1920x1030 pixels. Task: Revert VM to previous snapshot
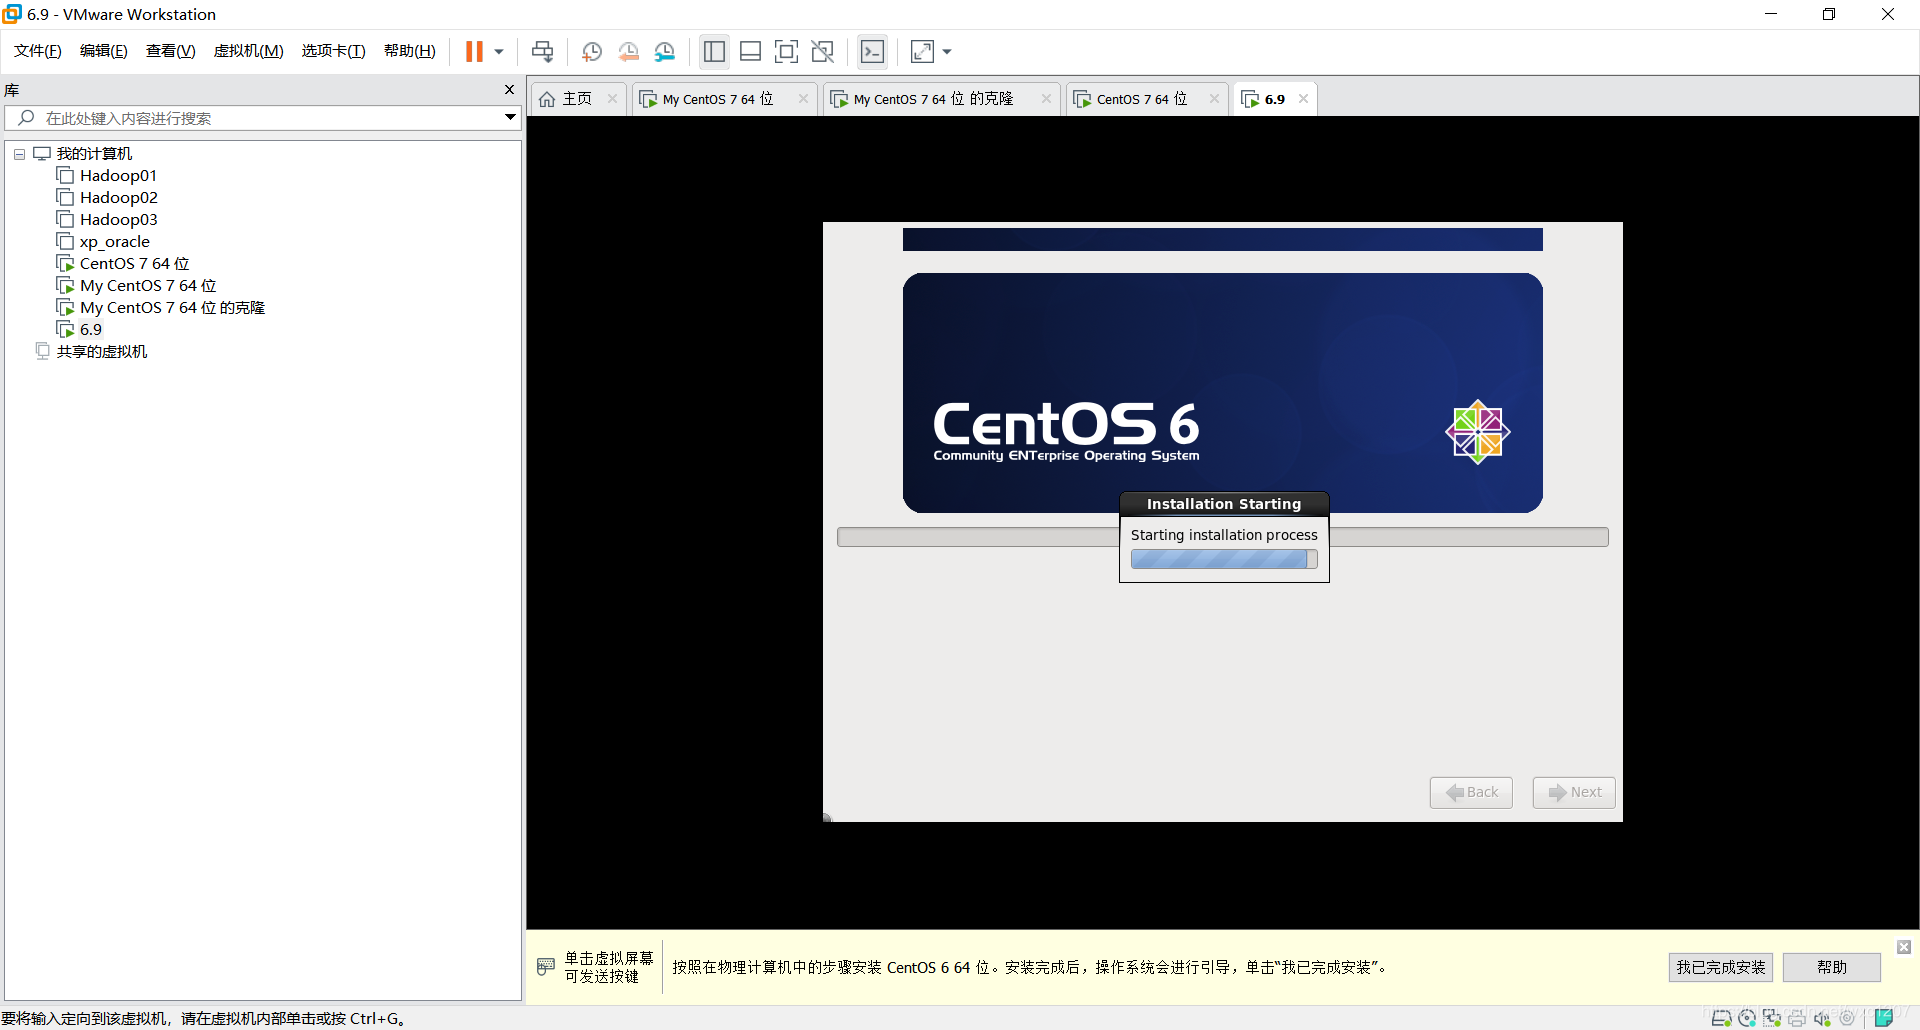(x=628, y=52)
